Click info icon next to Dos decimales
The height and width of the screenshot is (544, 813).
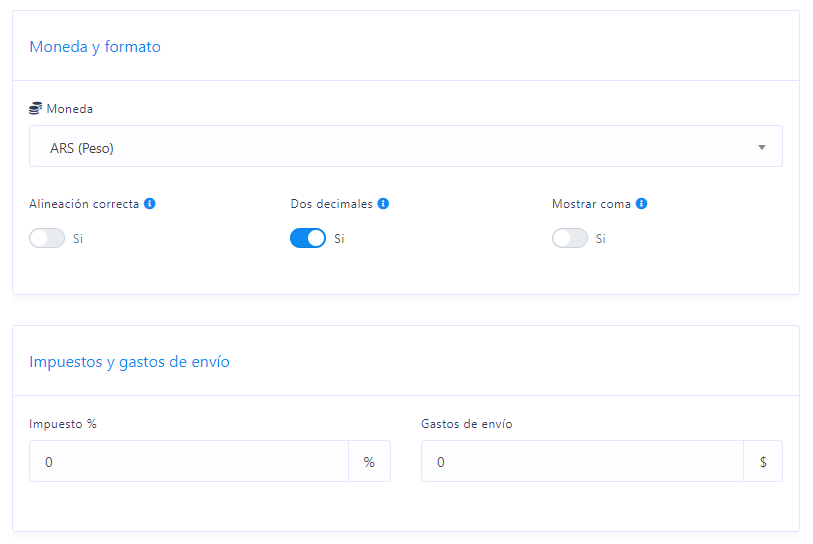click(383, 203)
